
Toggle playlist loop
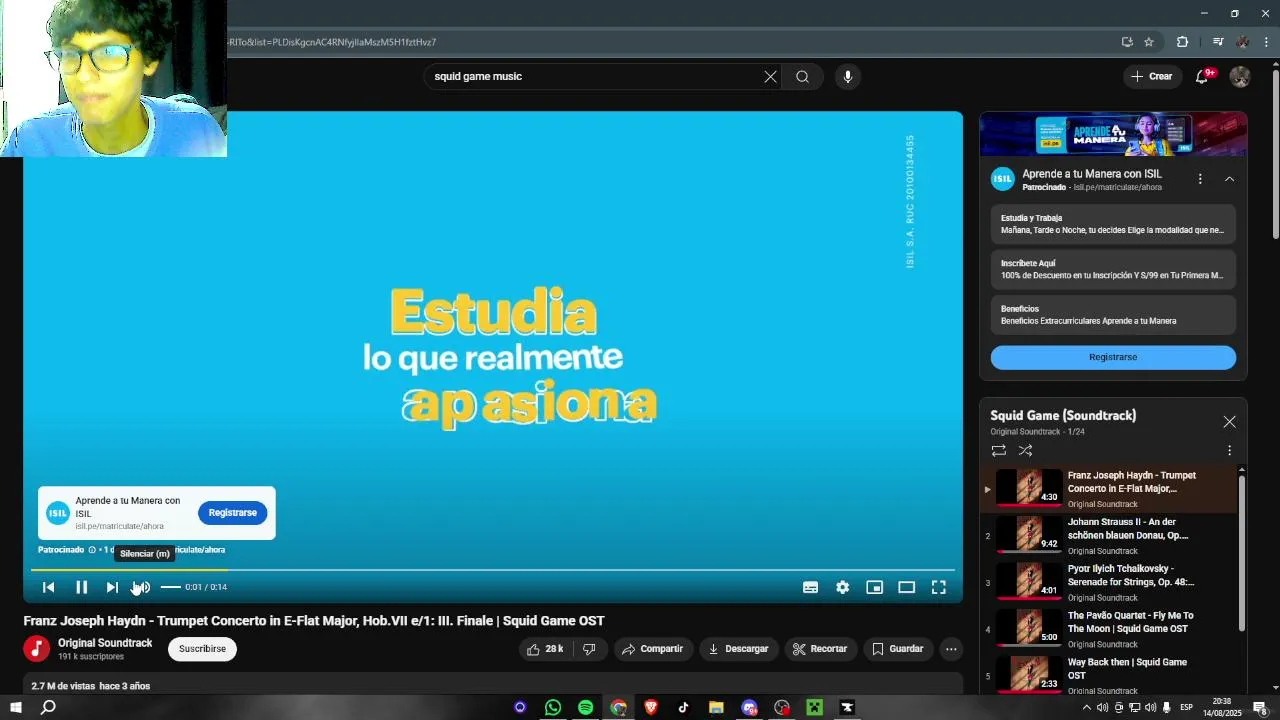coord(998,451)
